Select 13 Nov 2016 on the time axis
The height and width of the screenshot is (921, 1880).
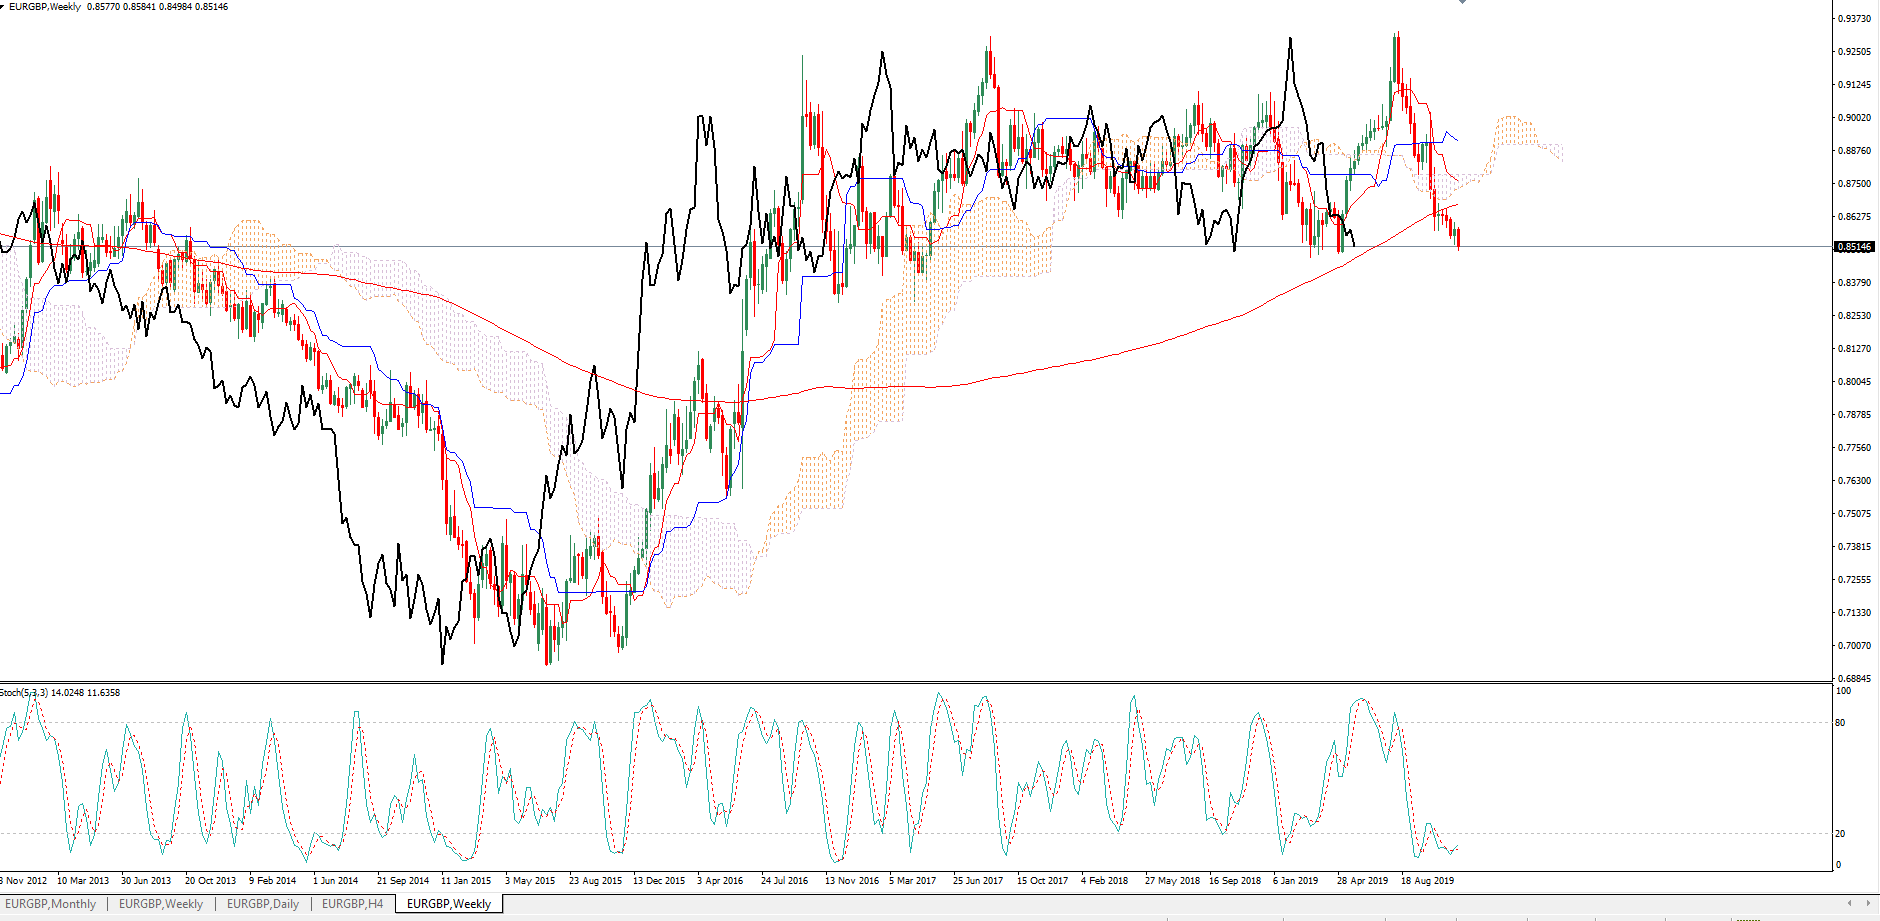pyautogui.click(x=851, y=881)
